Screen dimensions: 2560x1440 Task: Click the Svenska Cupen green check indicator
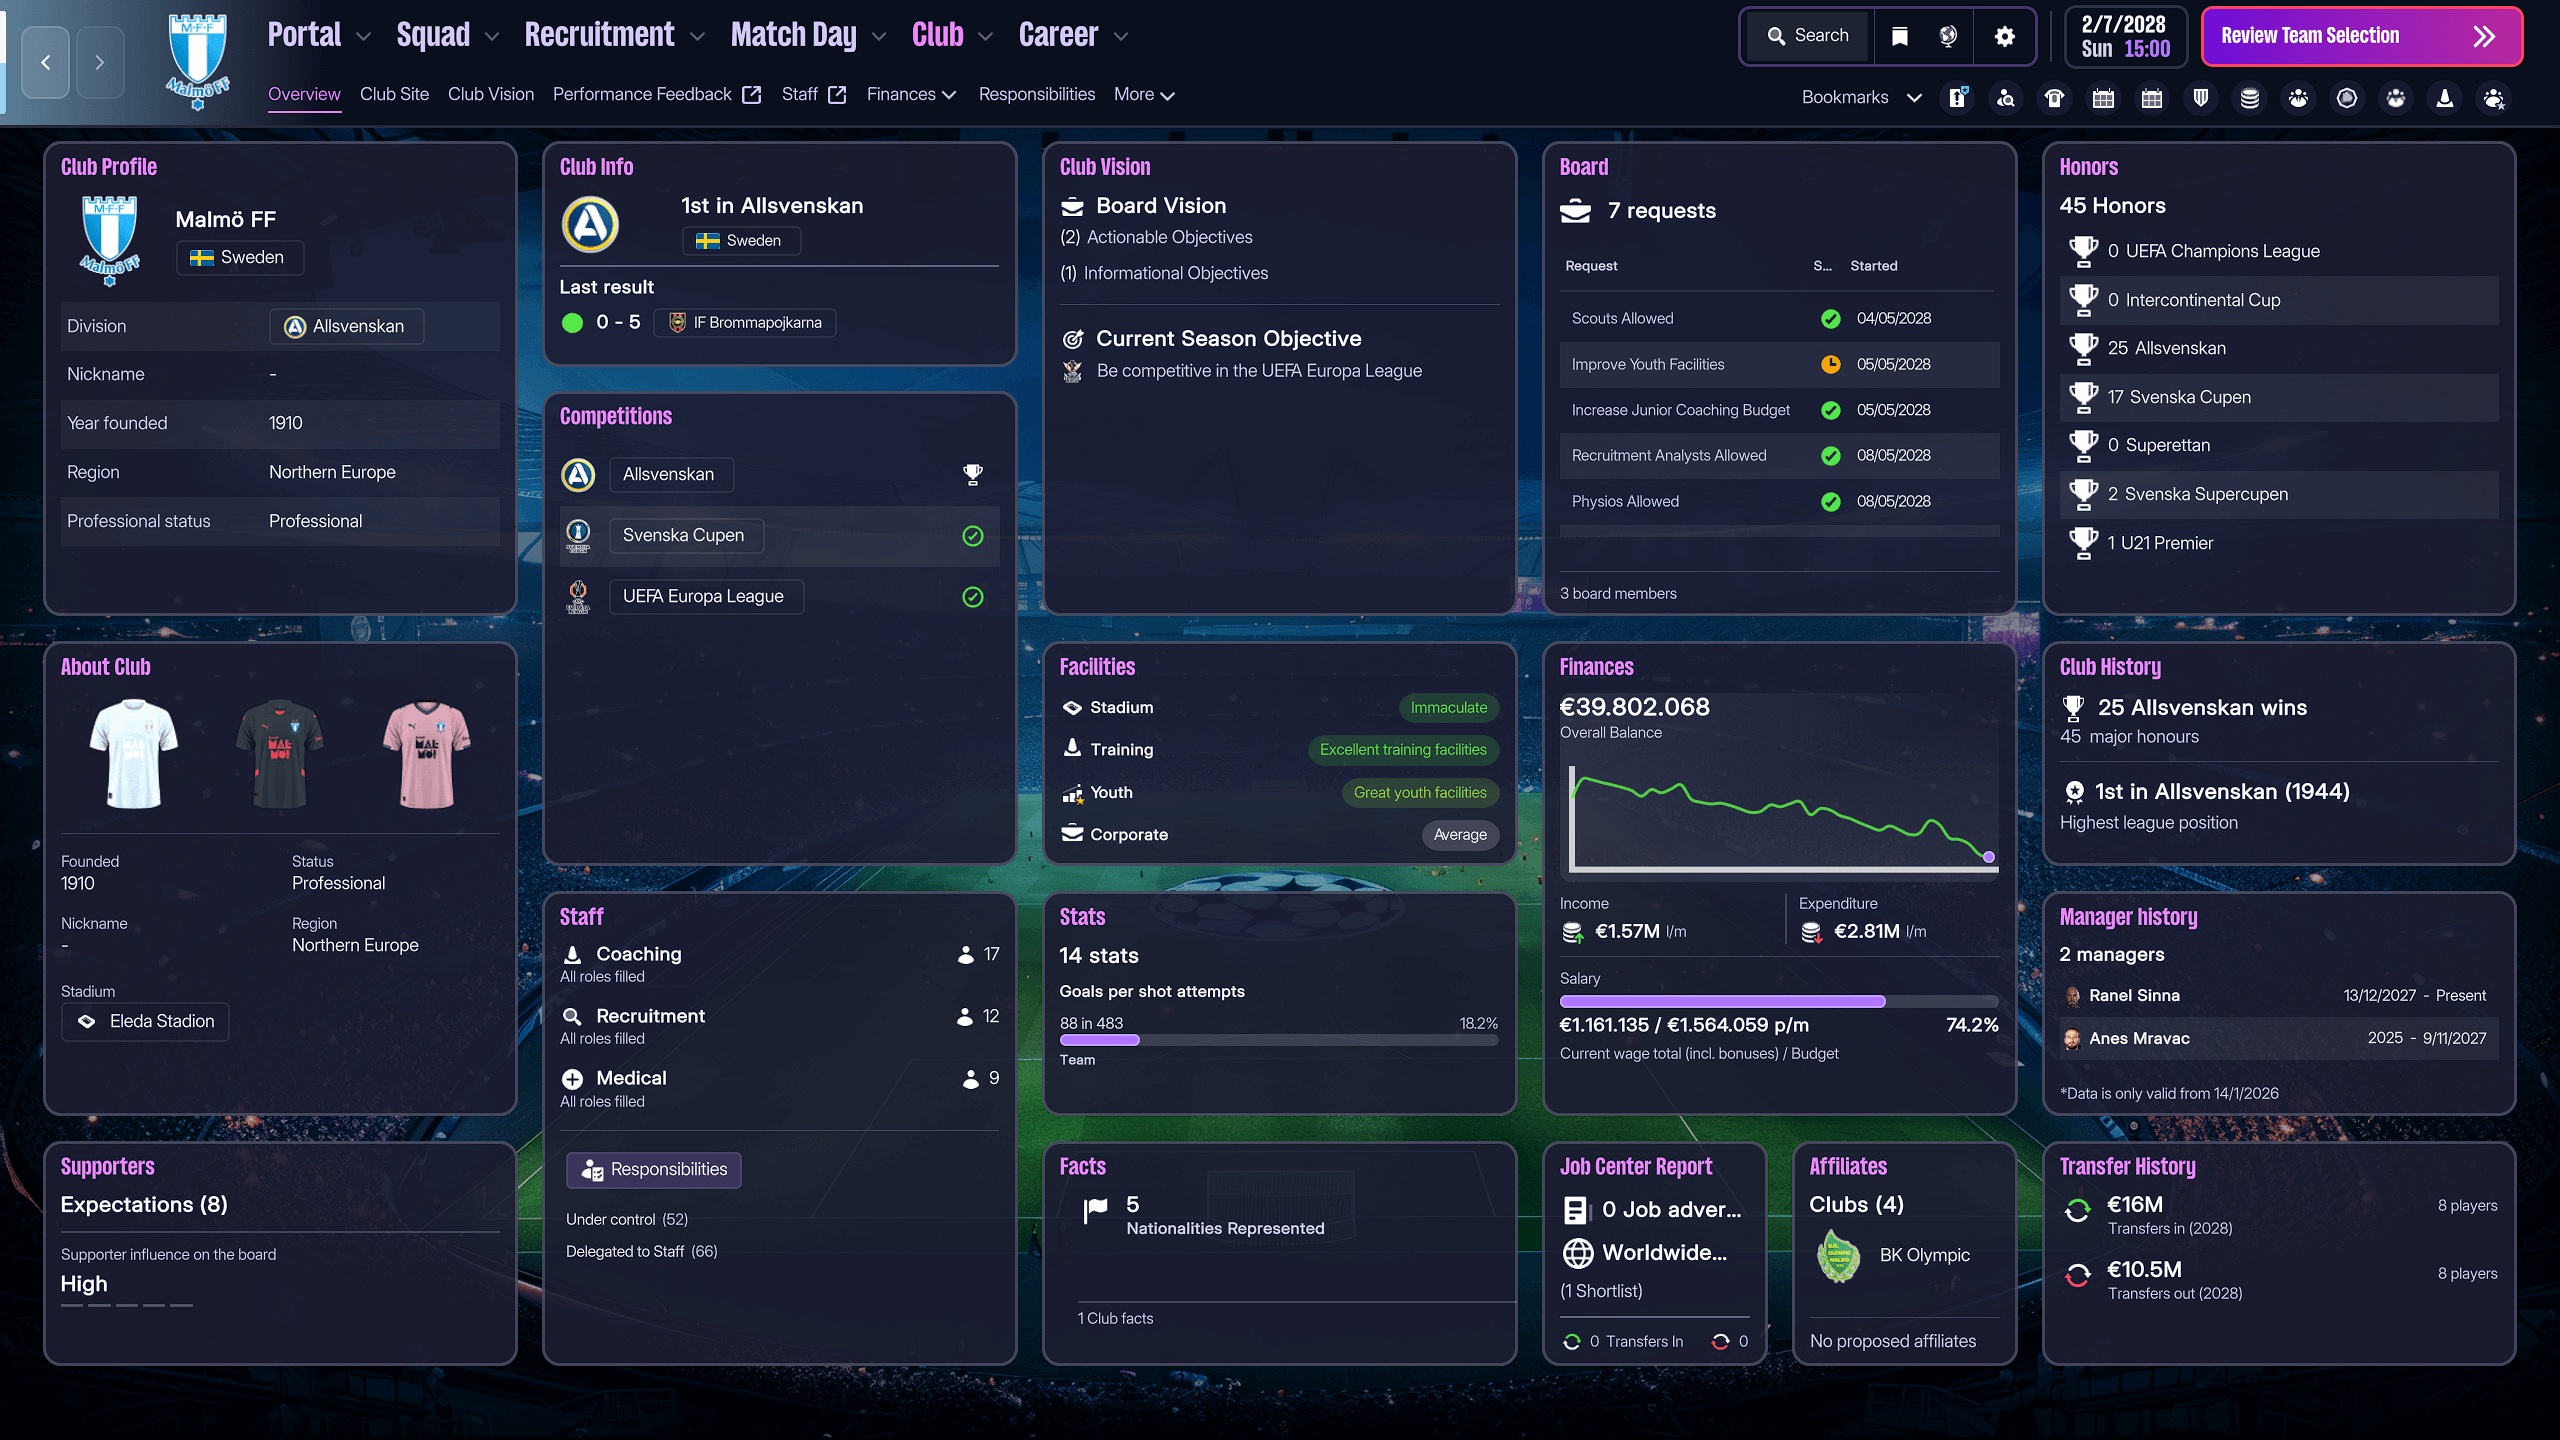tap(972, 536)
